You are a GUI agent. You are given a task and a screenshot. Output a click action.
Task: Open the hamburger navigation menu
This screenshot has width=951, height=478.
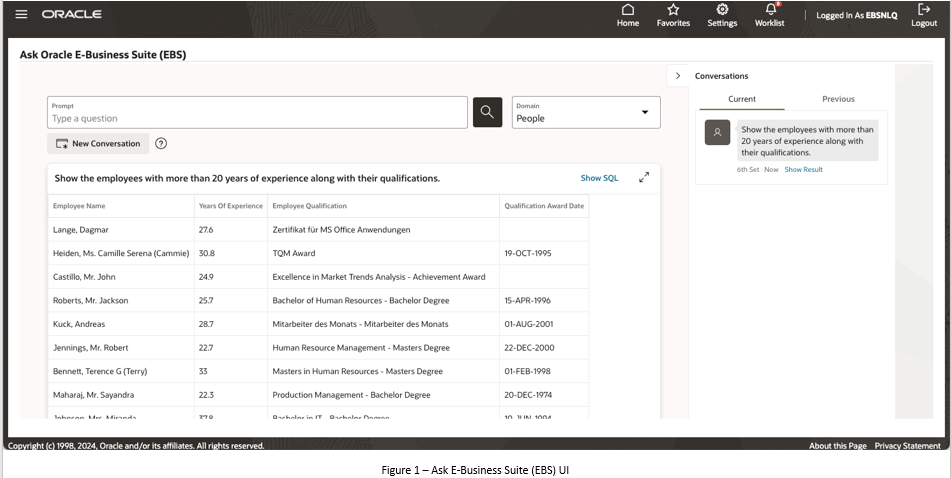tap(21, 14)
